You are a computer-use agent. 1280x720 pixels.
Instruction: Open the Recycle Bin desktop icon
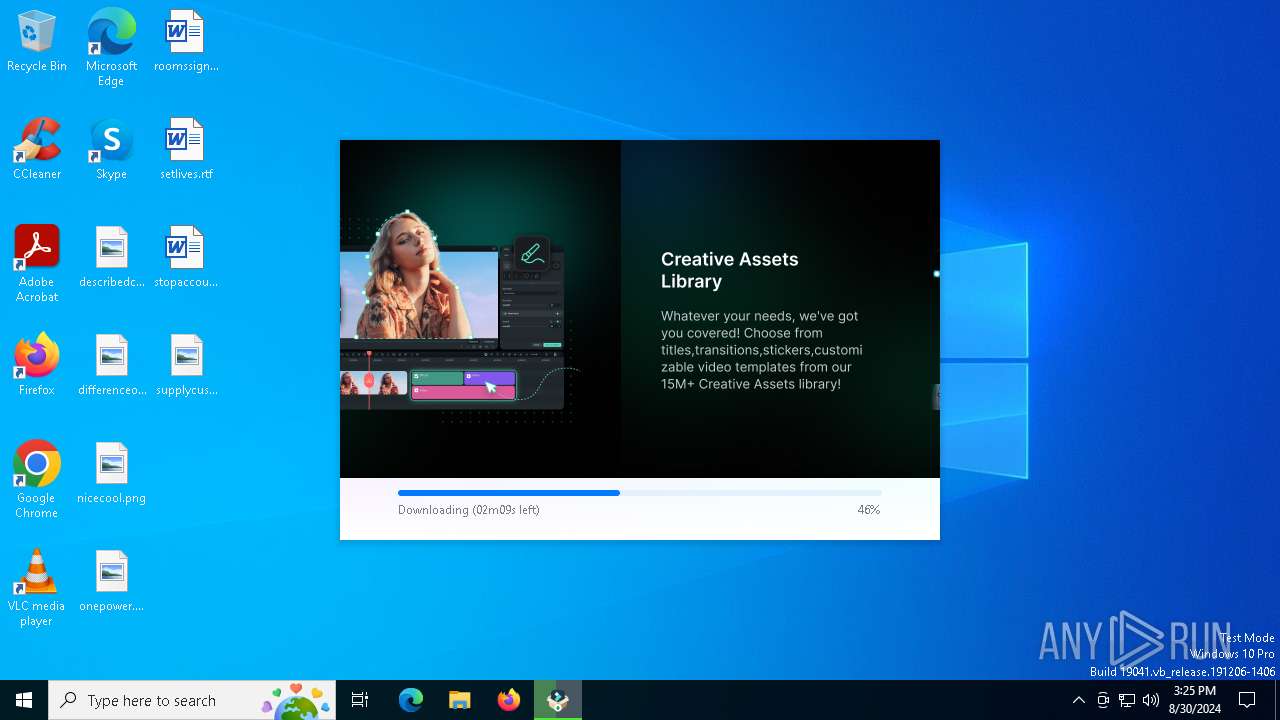tap(37, 42)
